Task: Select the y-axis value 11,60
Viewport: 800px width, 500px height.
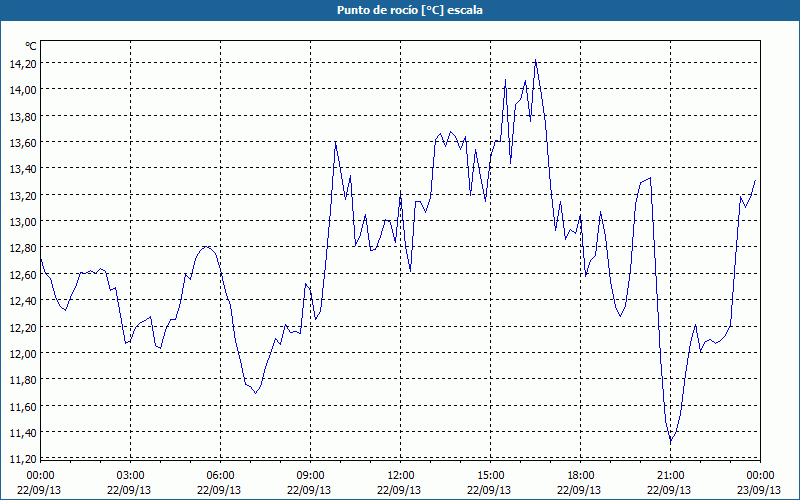Action: pyautogui.click(x=22, y=406)
